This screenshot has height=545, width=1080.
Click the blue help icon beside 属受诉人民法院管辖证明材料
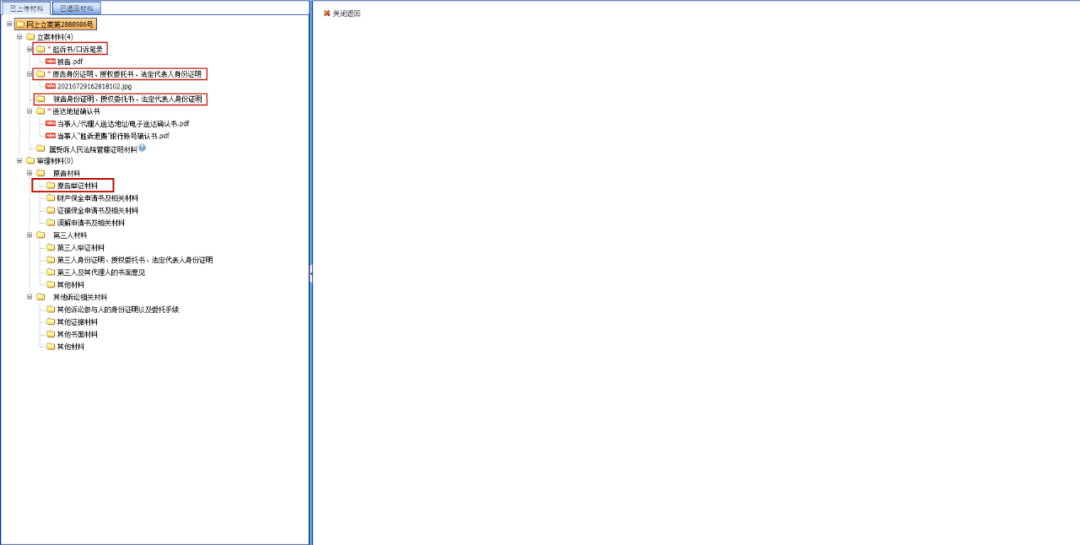coord(142,148)
